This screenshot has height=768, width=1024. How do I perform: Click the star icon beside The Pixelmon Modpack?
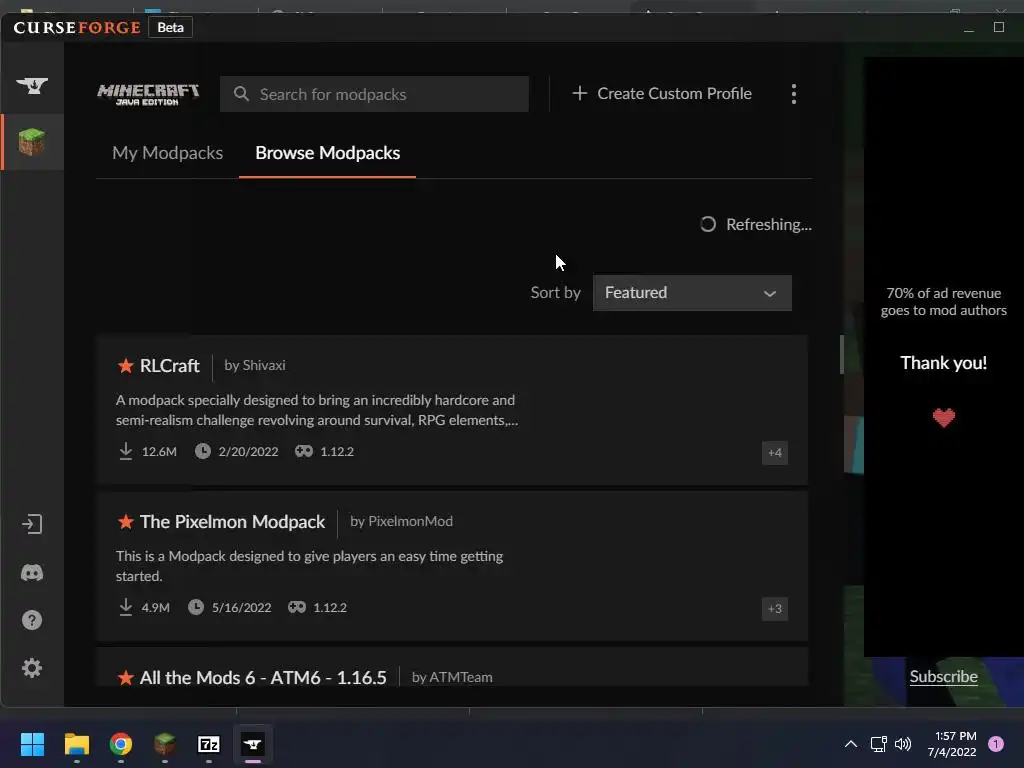point(125,522)
